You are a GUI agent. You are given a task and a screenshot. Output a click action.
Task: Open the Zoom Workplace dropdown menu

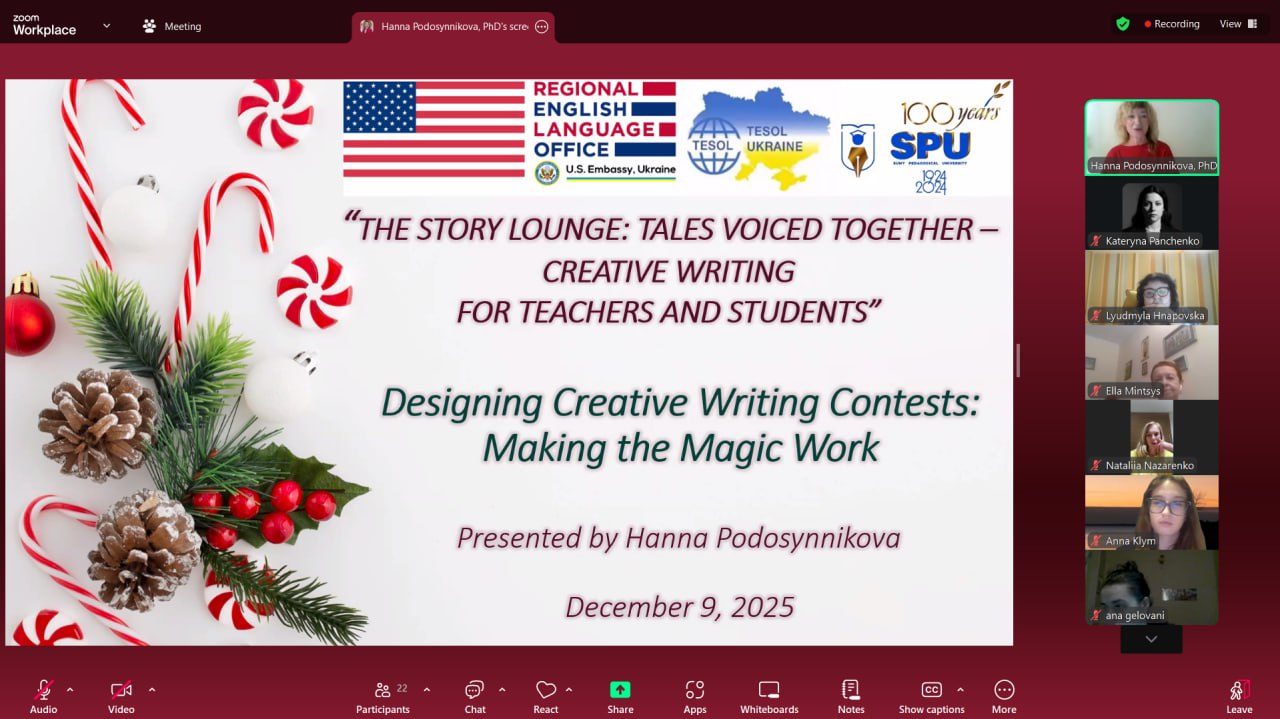[x=106, y=26]
